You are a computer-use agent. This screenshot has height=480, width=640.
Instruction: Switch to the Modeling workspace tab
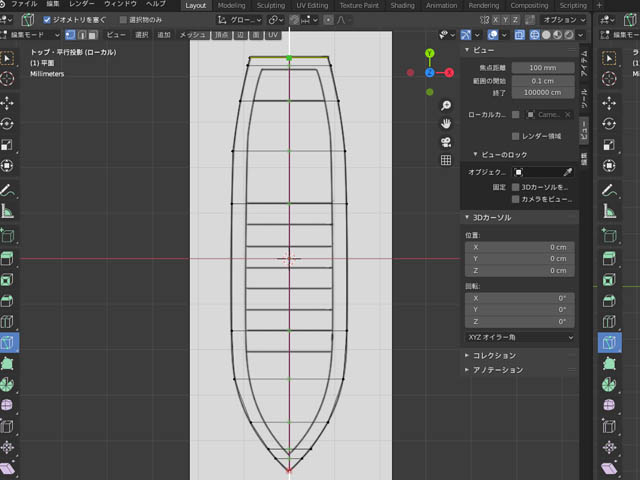coord(231,5)
